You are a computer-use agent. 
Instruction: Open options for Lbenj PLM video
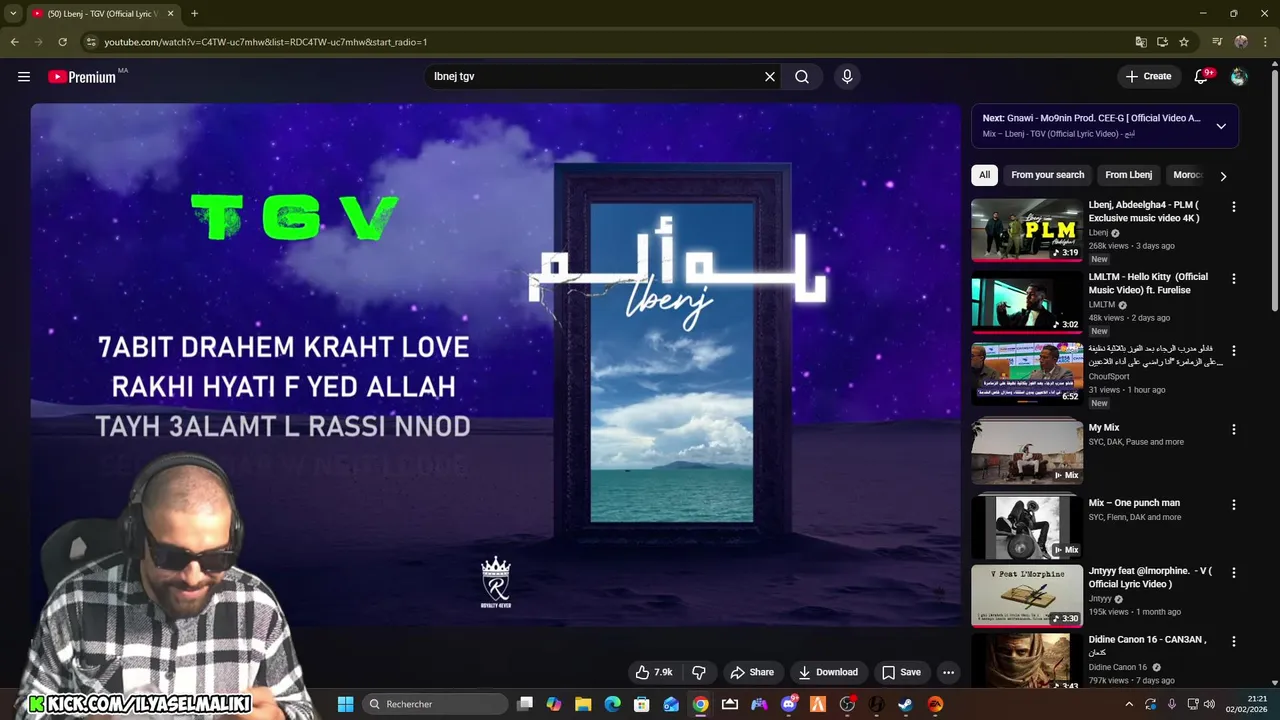coord(1233,206)
